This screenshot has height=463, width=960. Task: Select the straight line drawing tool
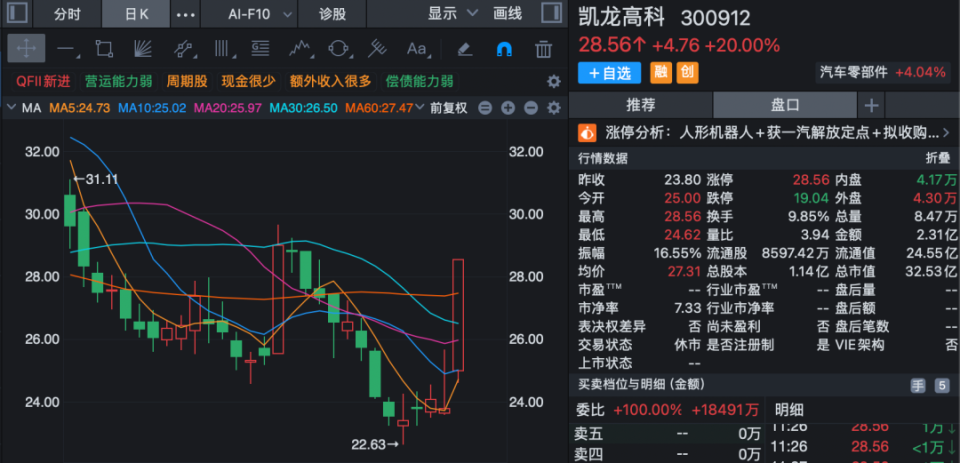click(66, 49)
